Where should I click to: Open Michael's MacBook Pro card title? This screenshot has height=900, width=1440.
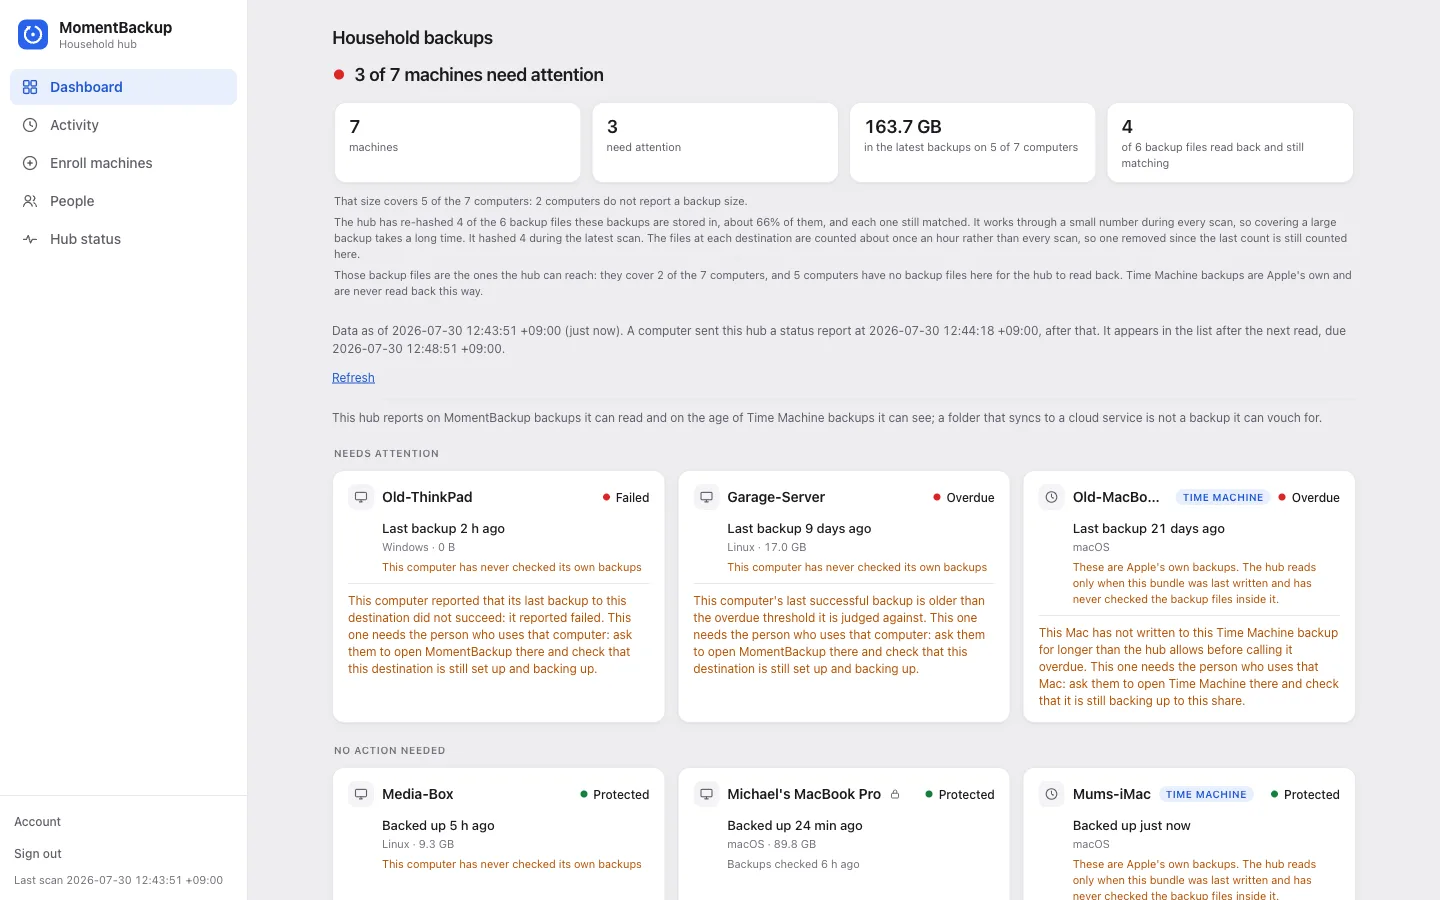click(804, 794)
